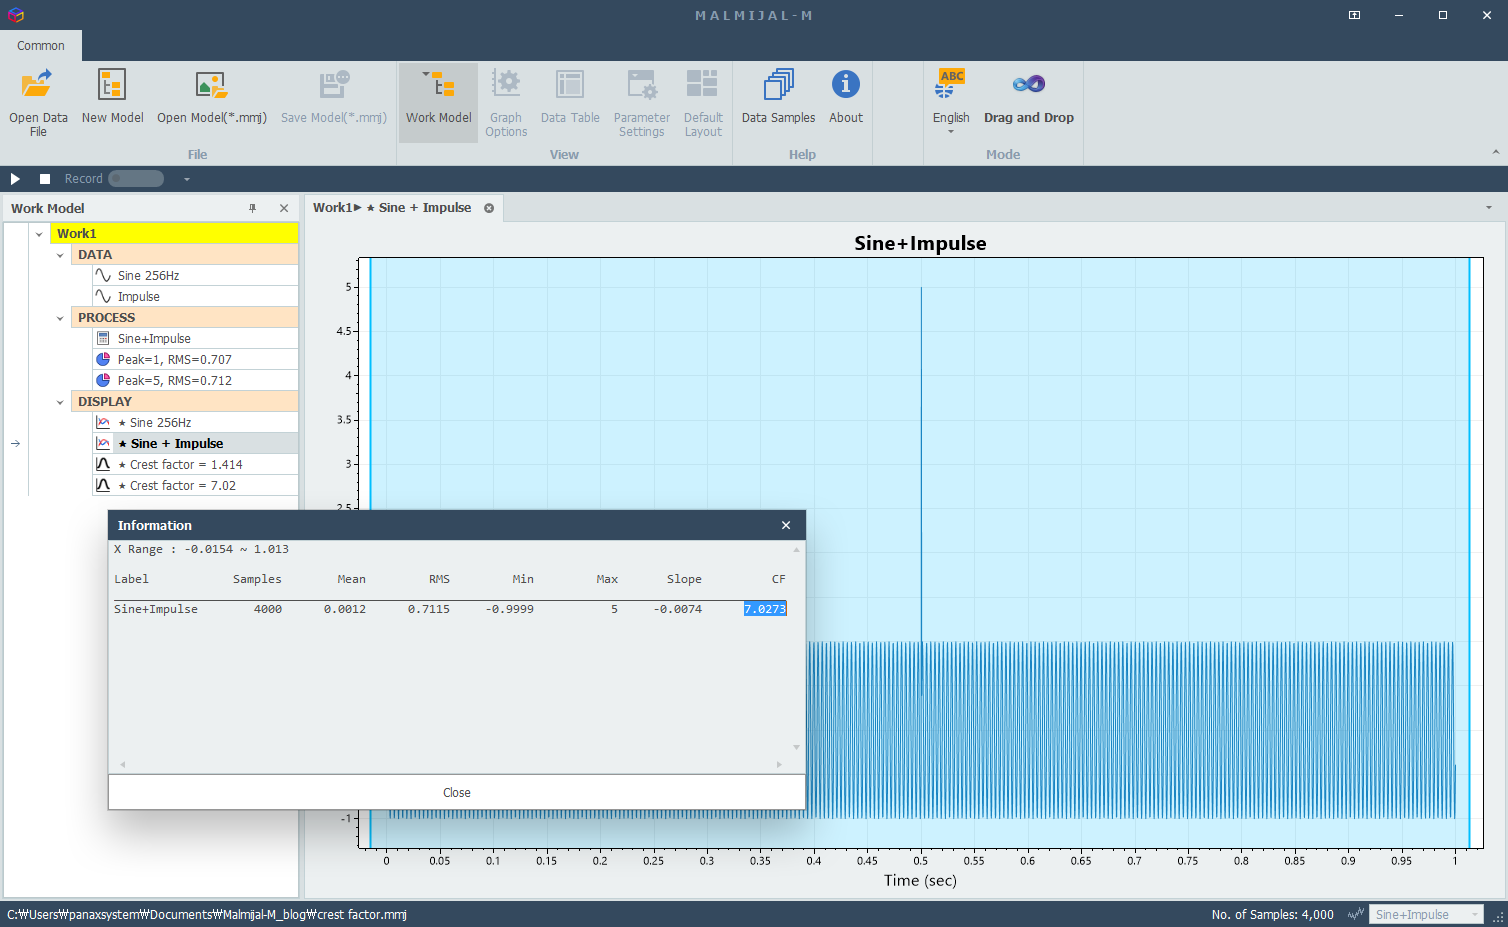Stop playback with the stop button
This screenshot has height=927, width=1508.
click(x=45, y=179)
